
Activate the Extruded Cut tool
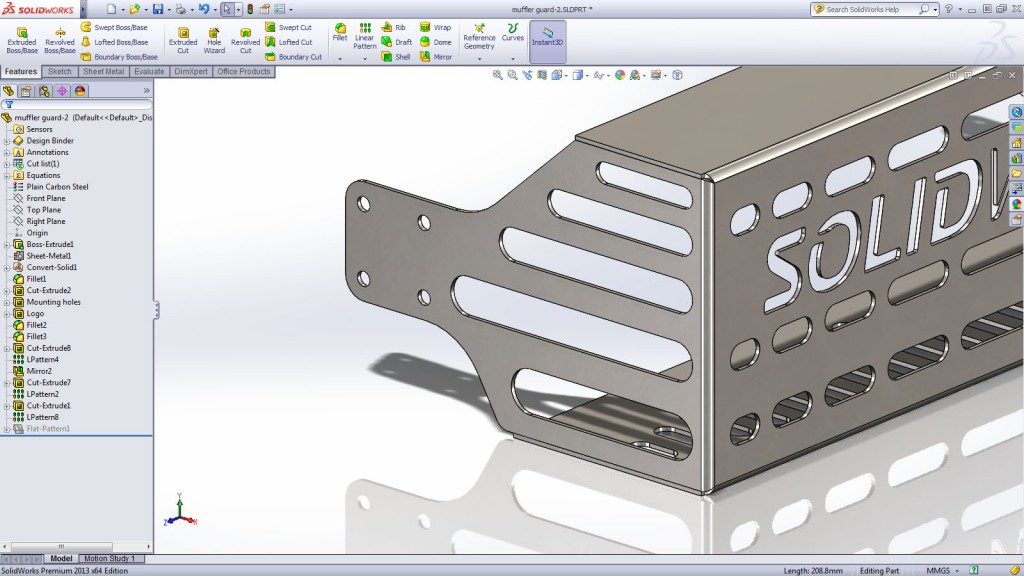click(x=183, y=40)
